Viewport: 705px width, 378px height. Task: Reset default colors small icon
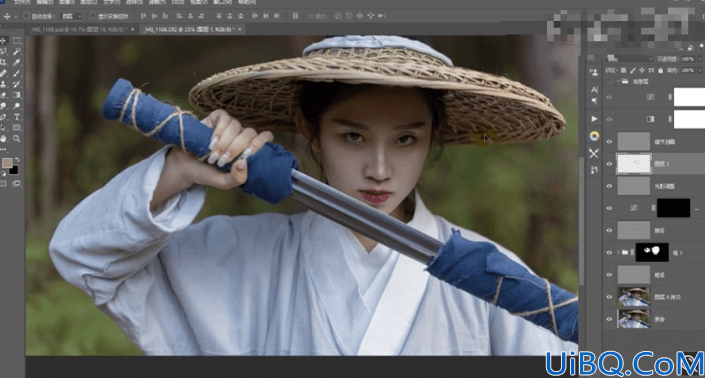[4, 173]
